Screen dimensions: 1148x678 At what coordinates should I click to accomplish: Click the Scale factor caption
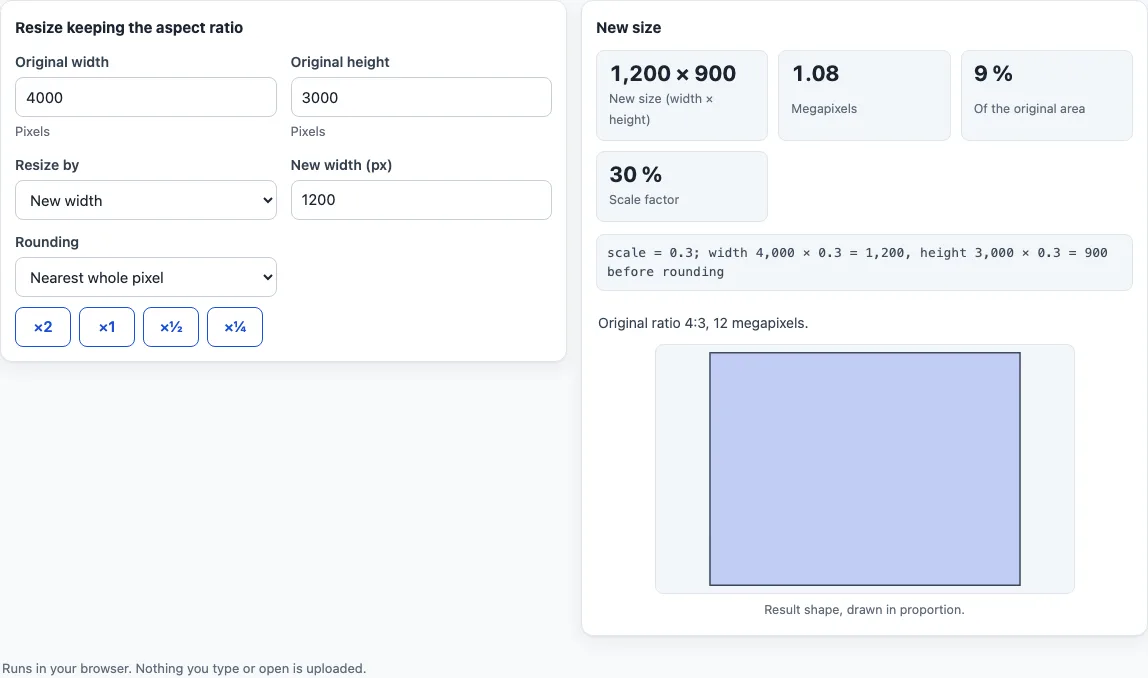[x=644, y=199]
